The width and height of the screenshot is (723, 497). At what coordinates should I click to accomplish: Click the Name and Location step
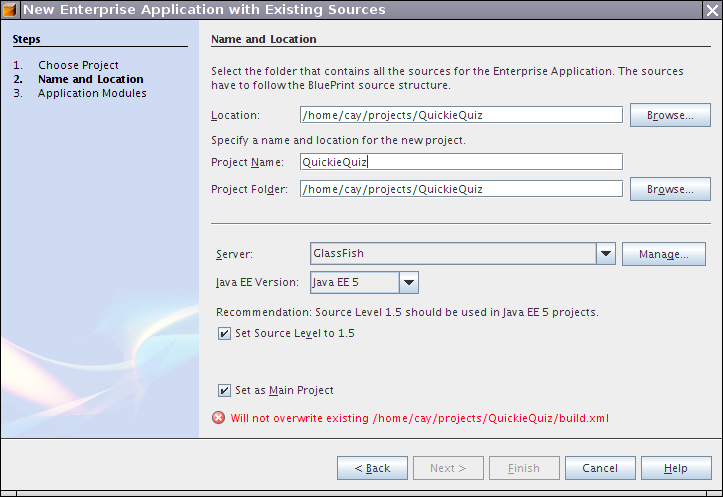click(x=90, y=79)
